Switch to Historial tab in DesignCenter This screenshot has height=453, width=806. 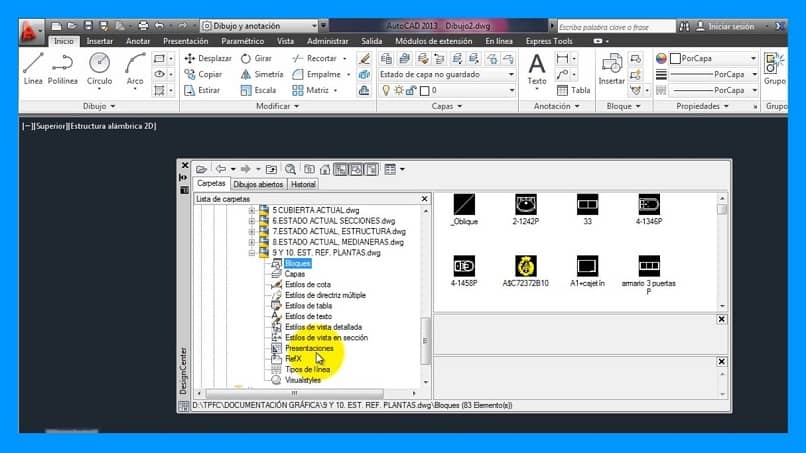(x=303, y=184)
